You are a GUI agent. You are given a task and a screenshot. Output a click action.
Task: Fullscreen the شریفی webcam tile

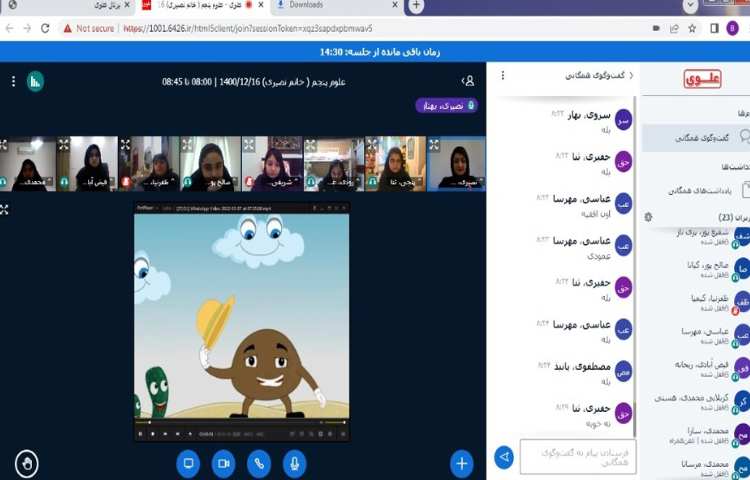point(249,144)
